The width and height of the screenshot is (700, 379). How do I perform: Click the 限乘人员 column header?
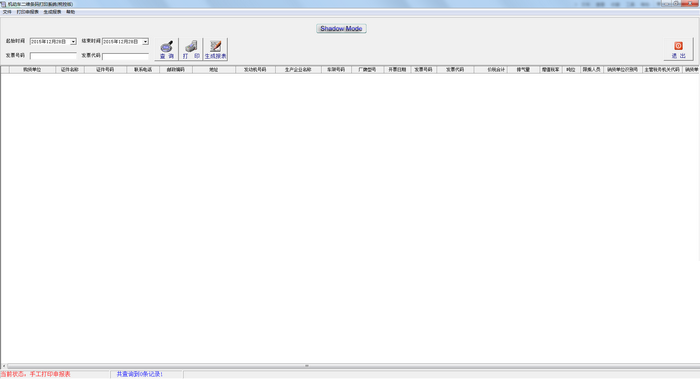coord(592,70)
